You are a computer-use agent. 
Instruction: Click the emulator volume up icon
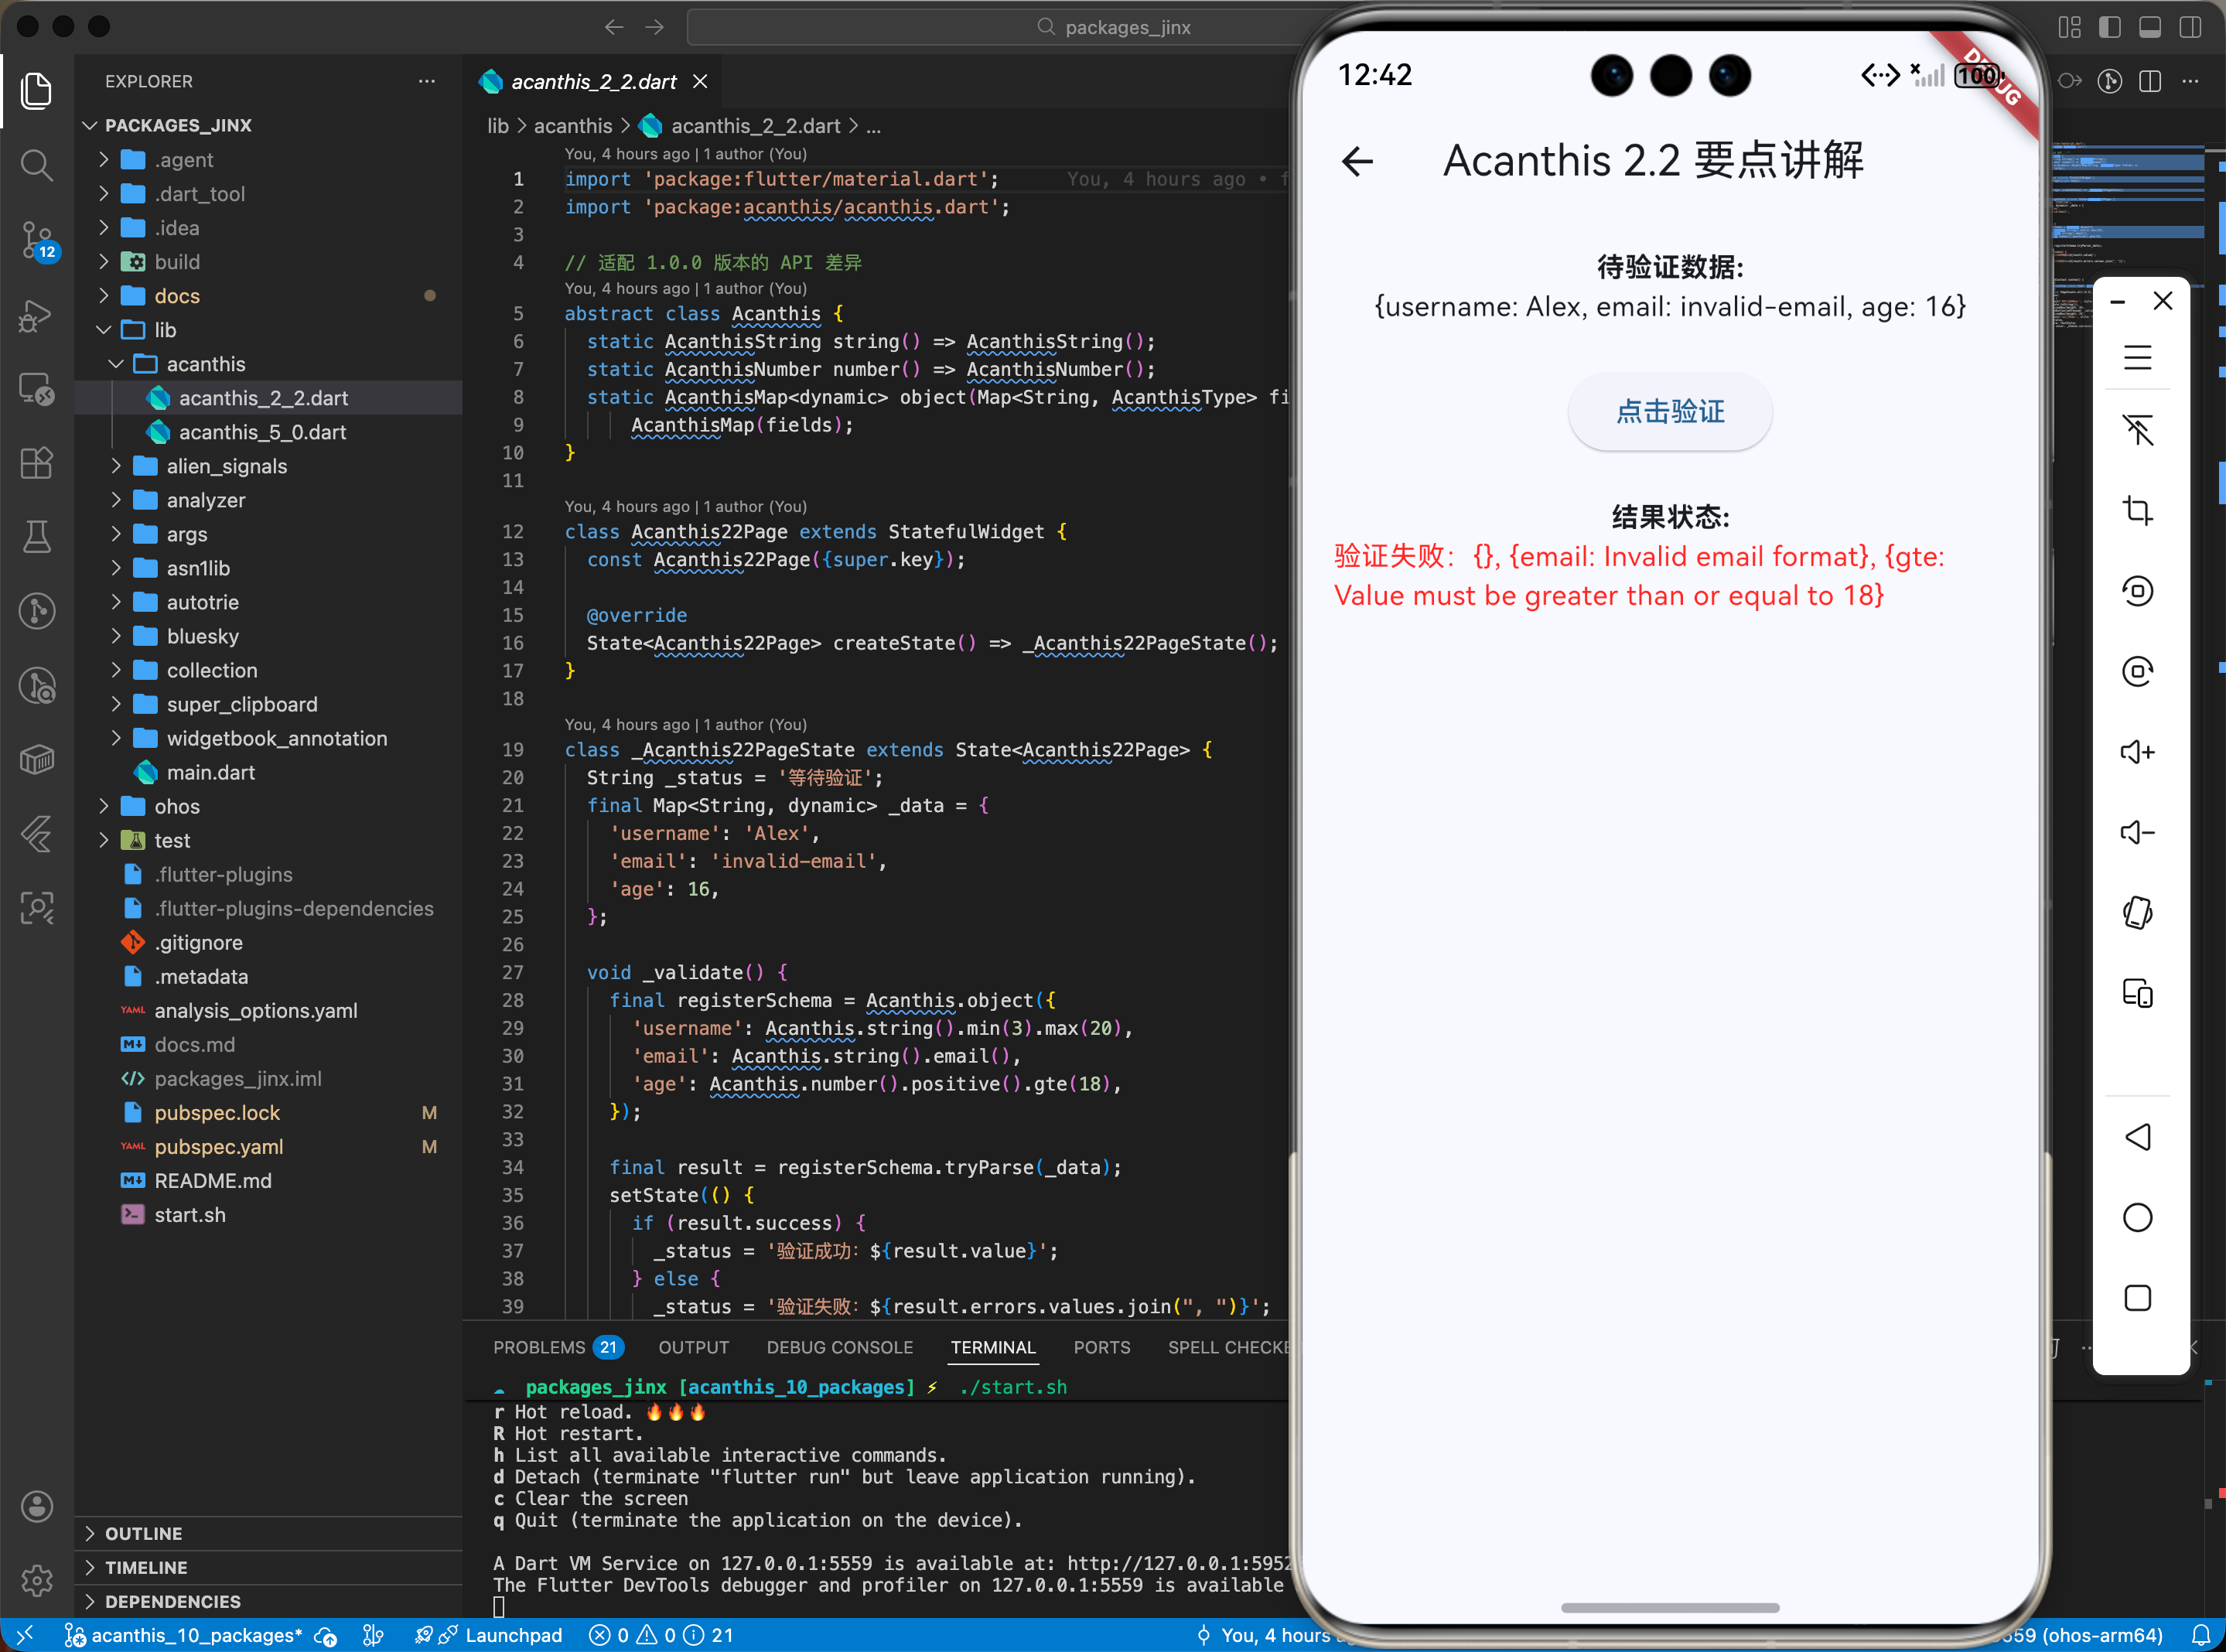pos(2137,752)
